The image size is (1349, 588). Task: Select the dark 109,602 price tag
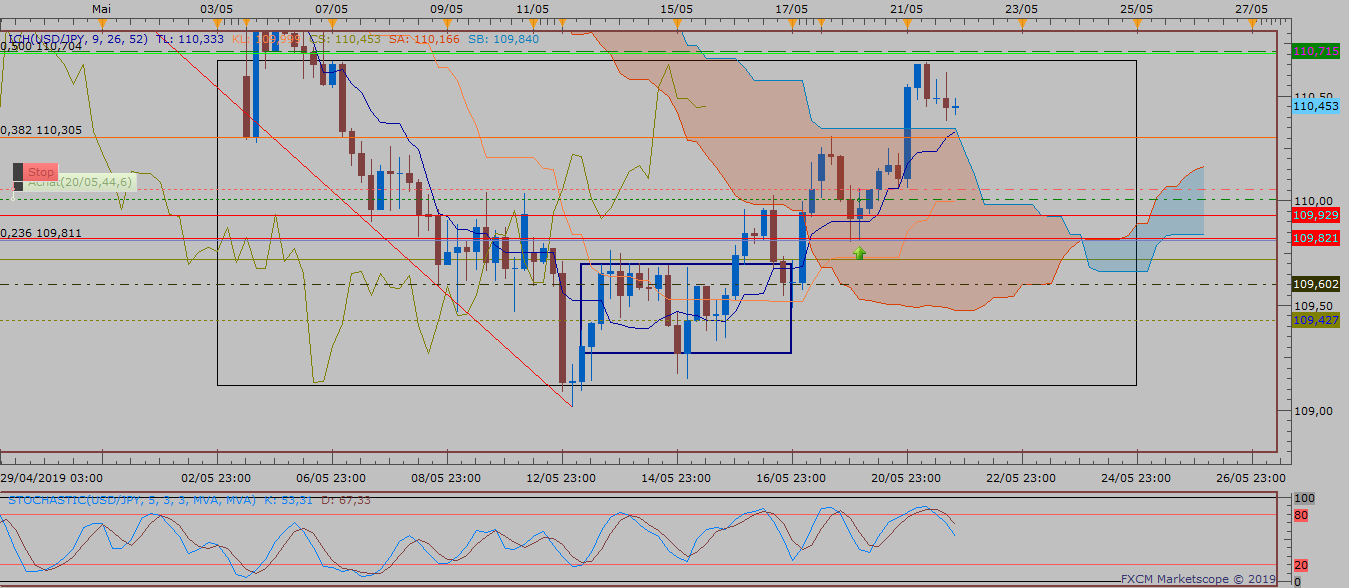(x=1316, y=284)
